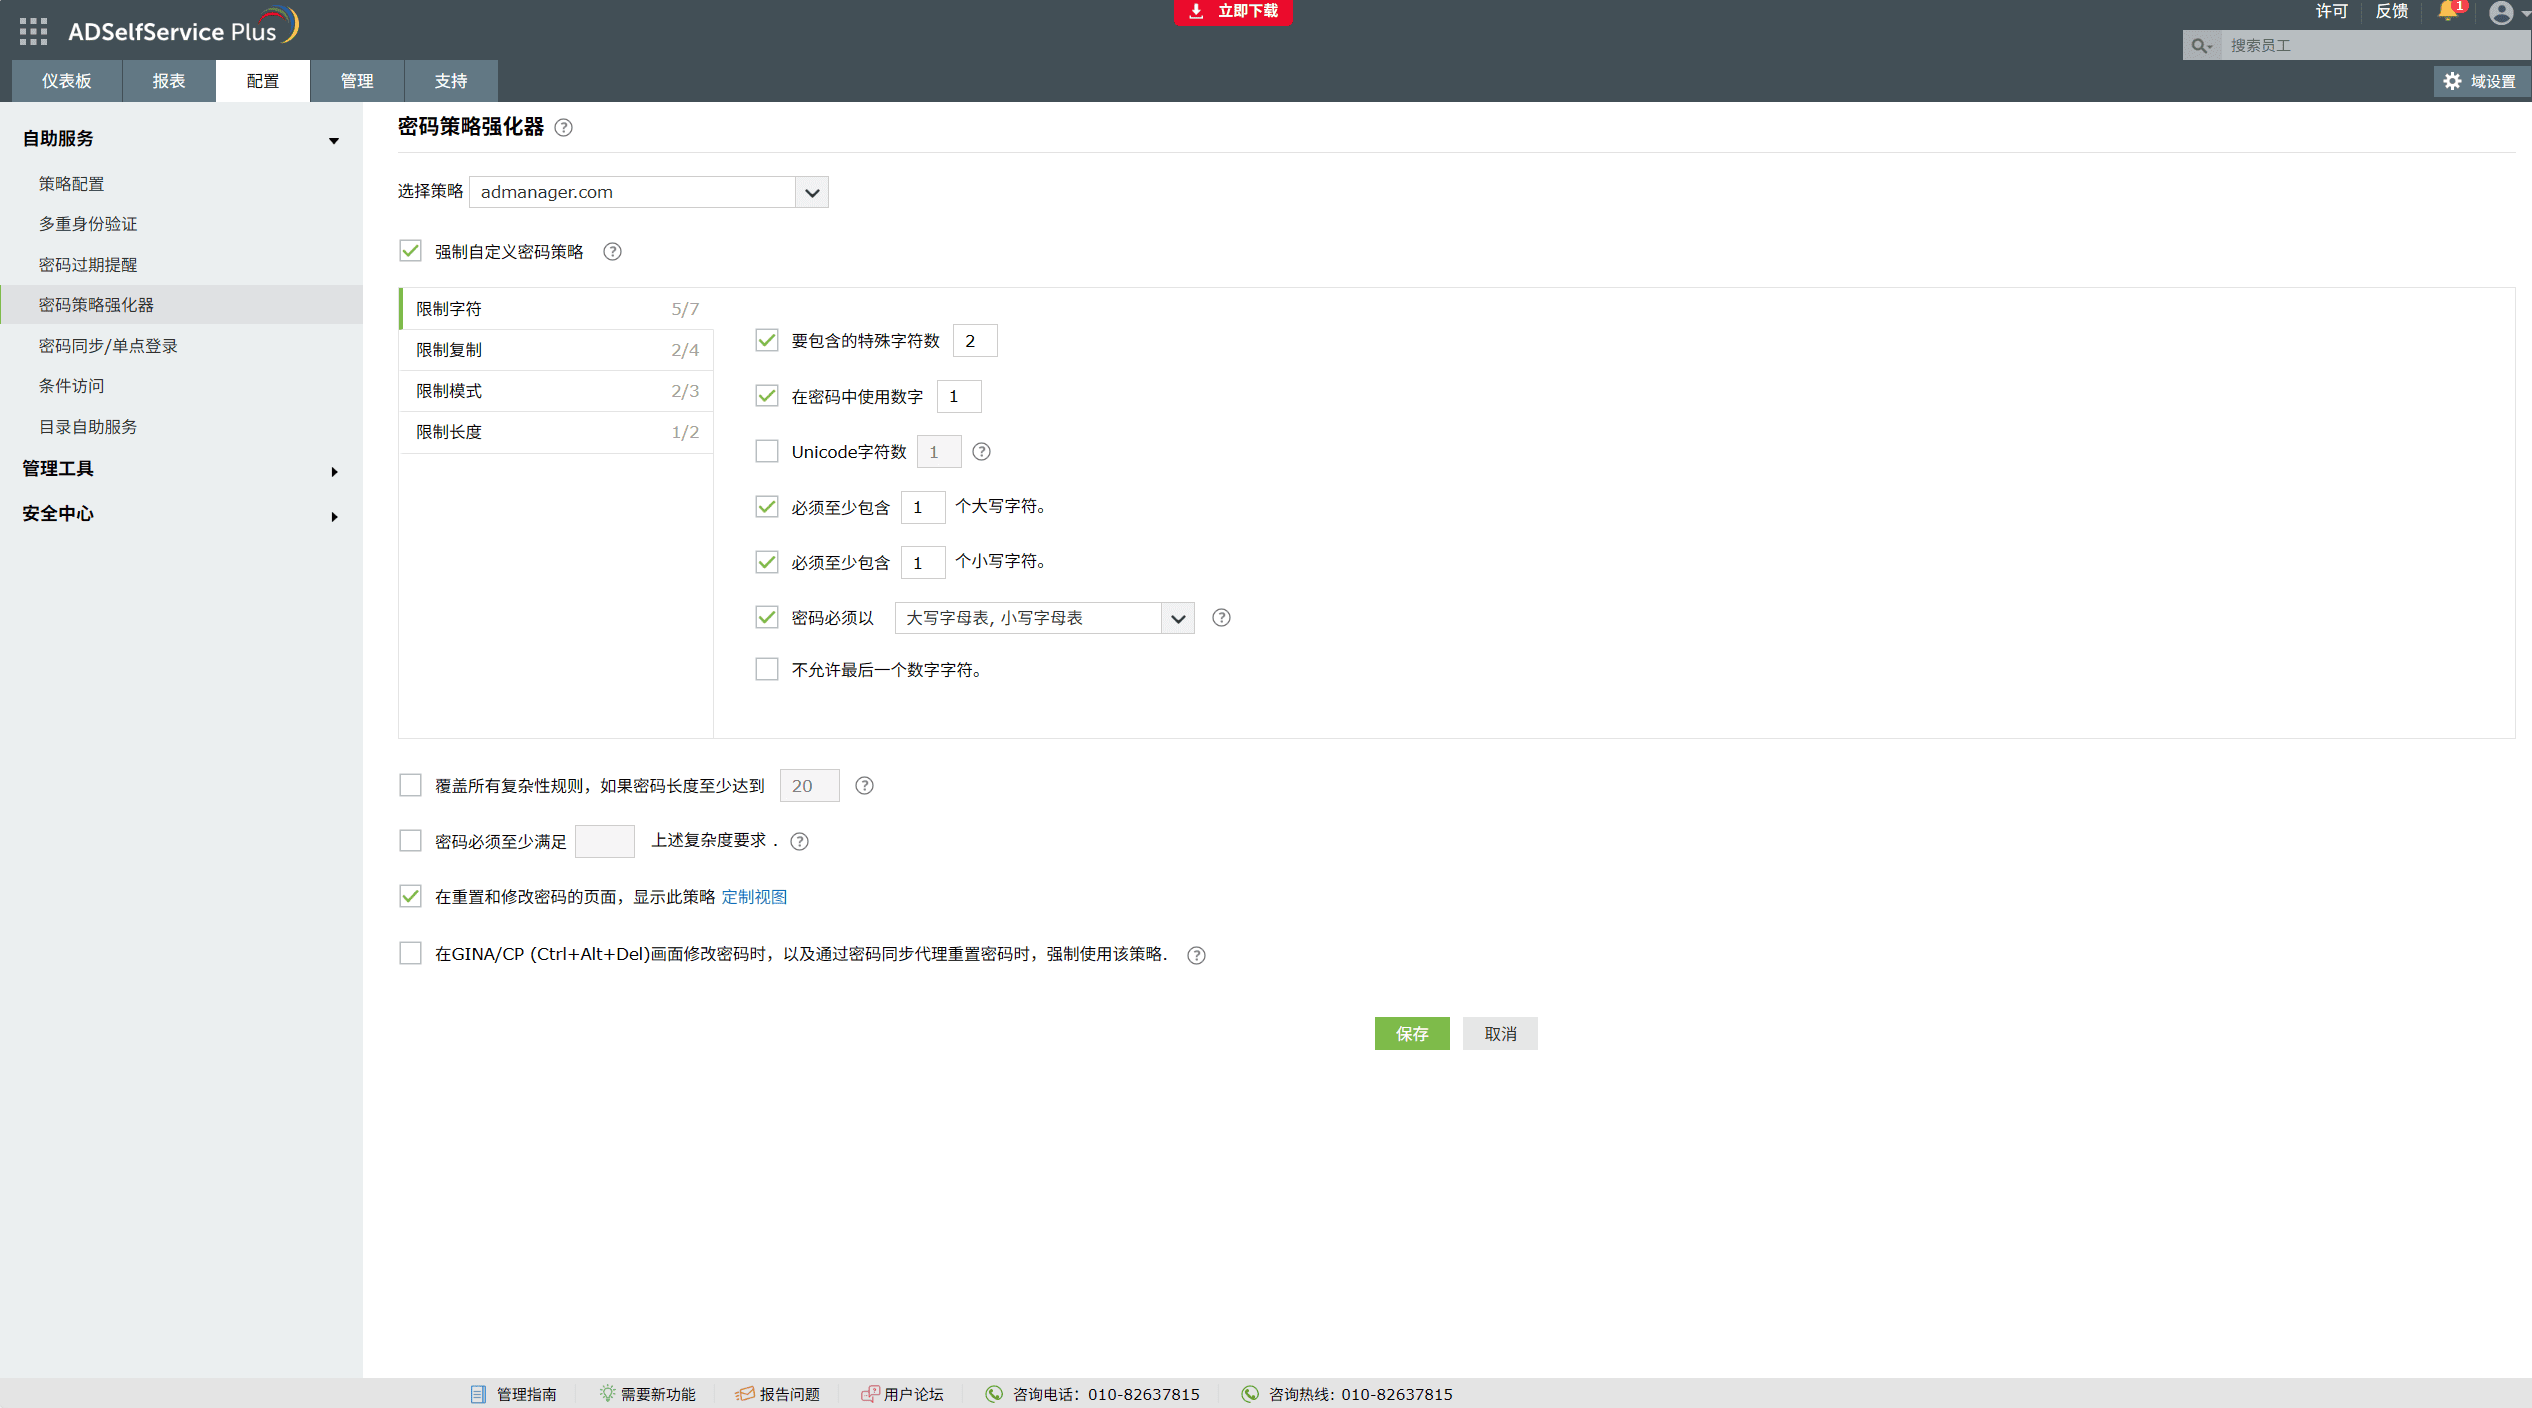Check 不允许最后一个数字字符 option

click(767, 669)
